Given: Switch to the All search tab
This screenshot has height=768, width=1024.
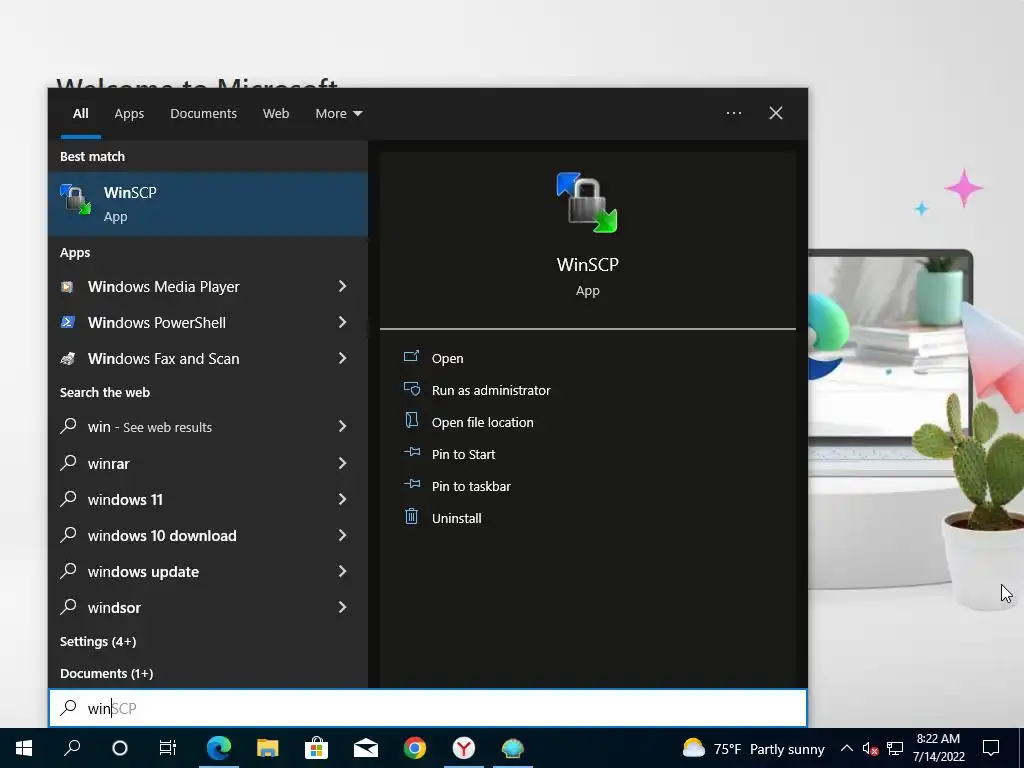Looking at the screenshot, I should tap(80, 114).
